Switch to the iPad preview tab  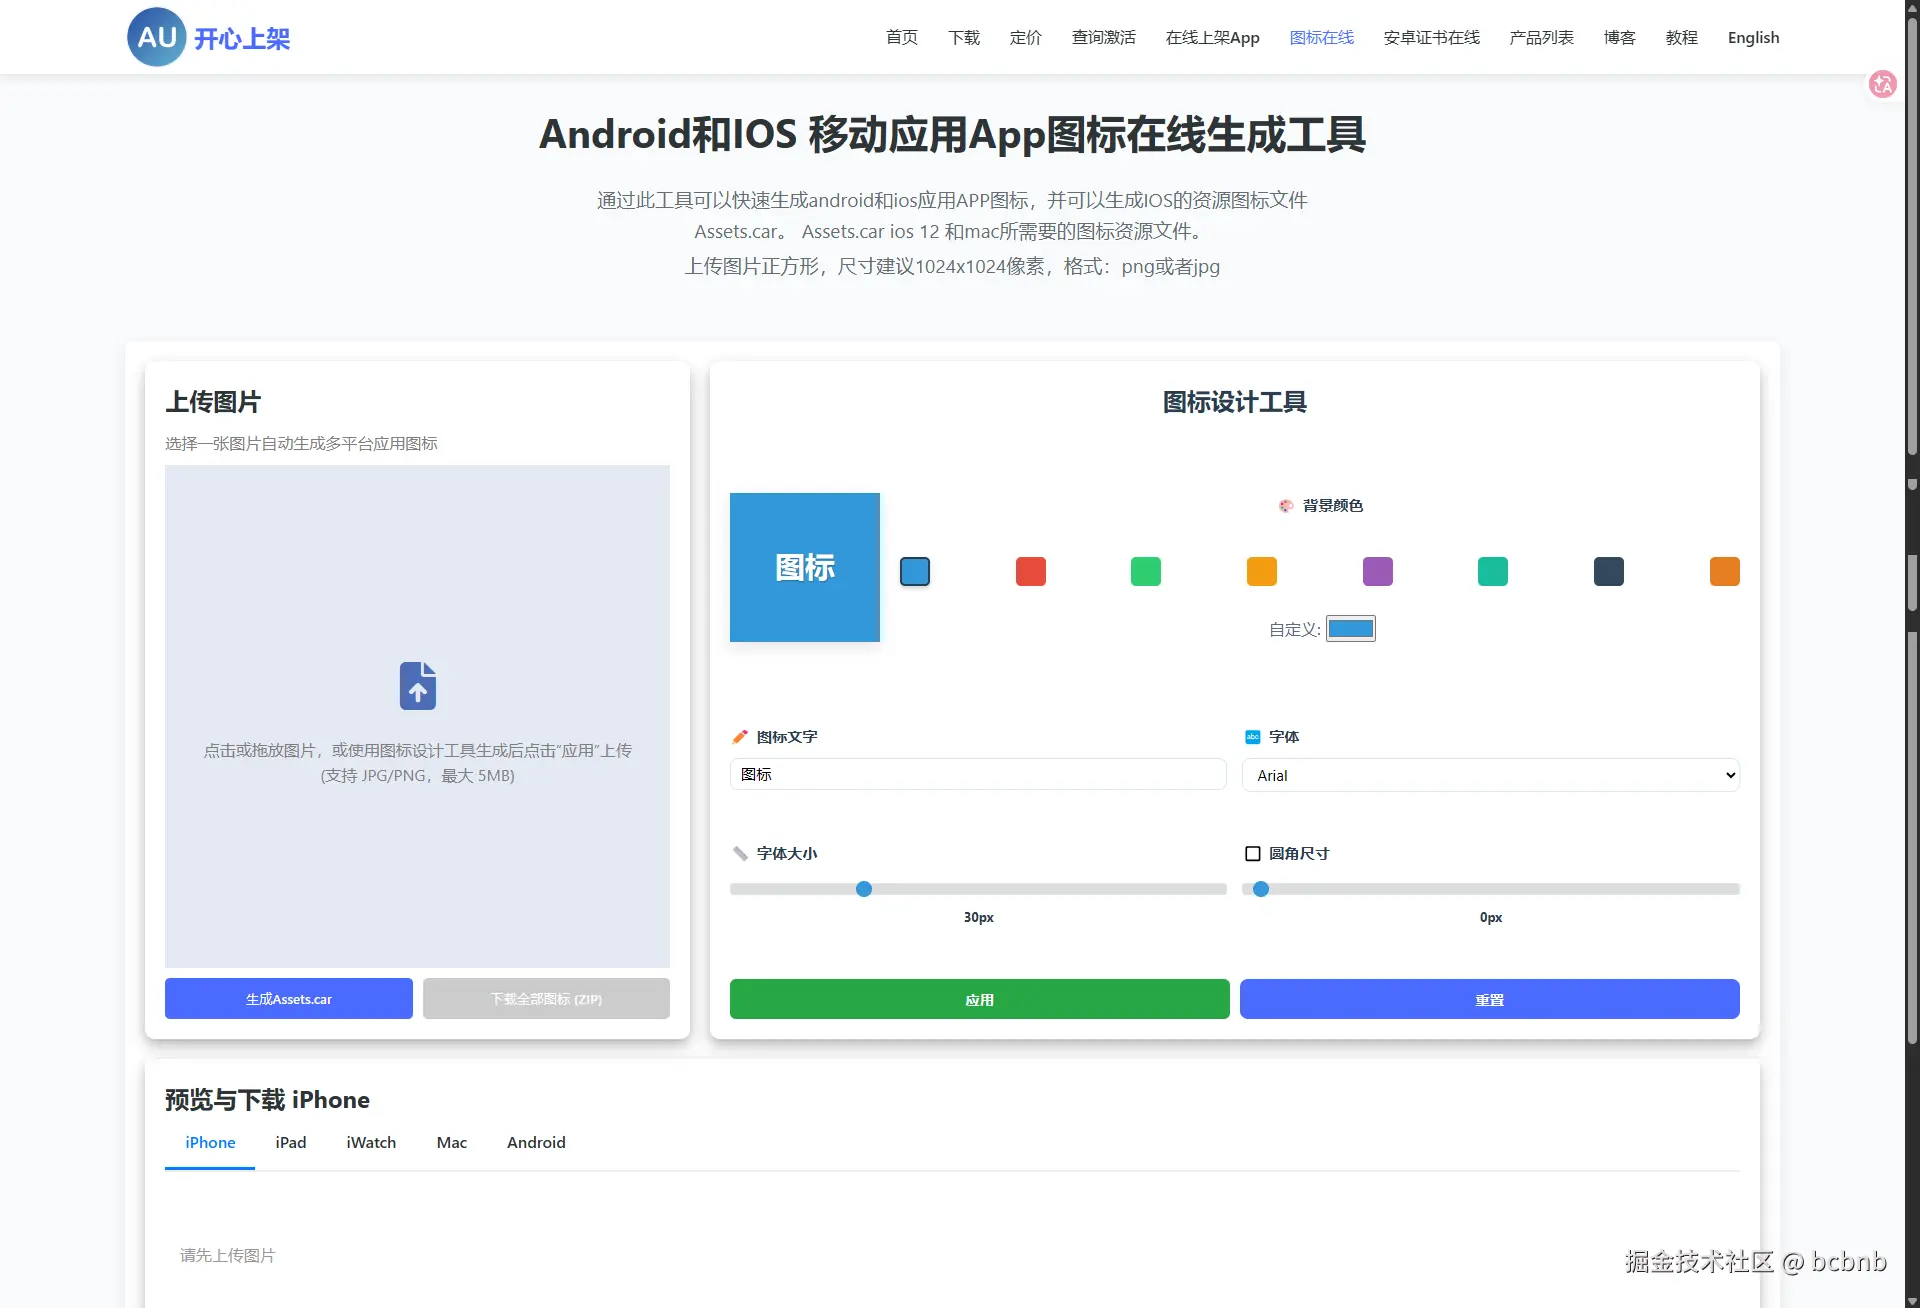[290, 1142]
